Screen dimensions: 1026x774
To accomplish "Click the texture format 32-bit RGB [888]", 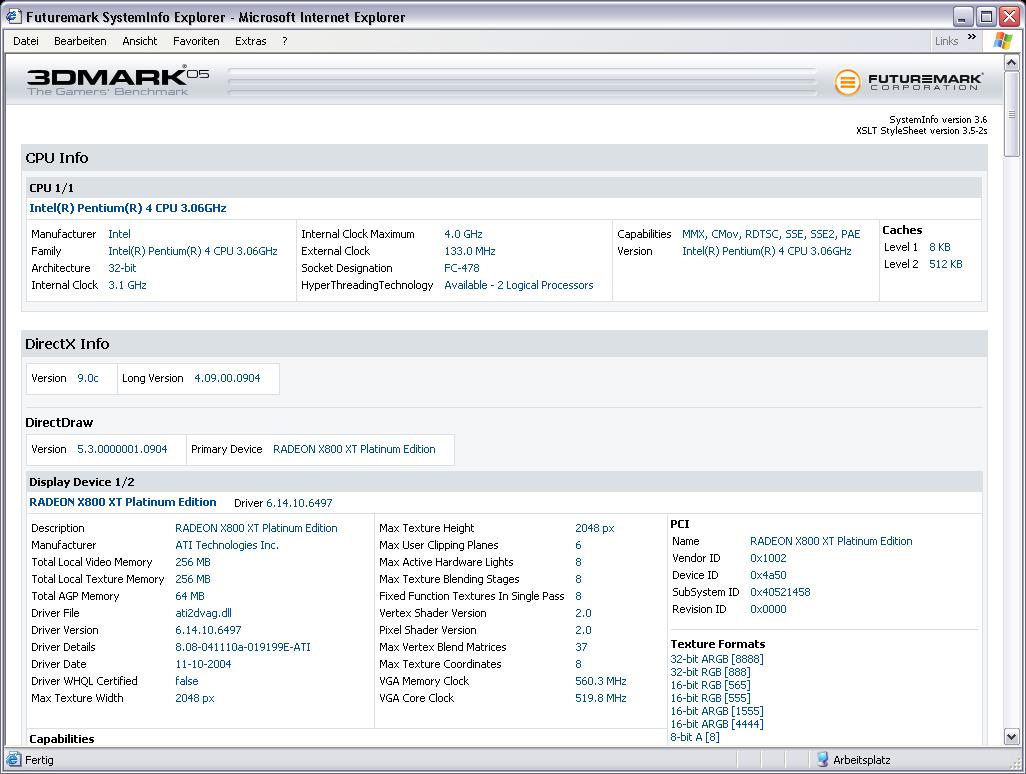I will [x=711, y=672].
